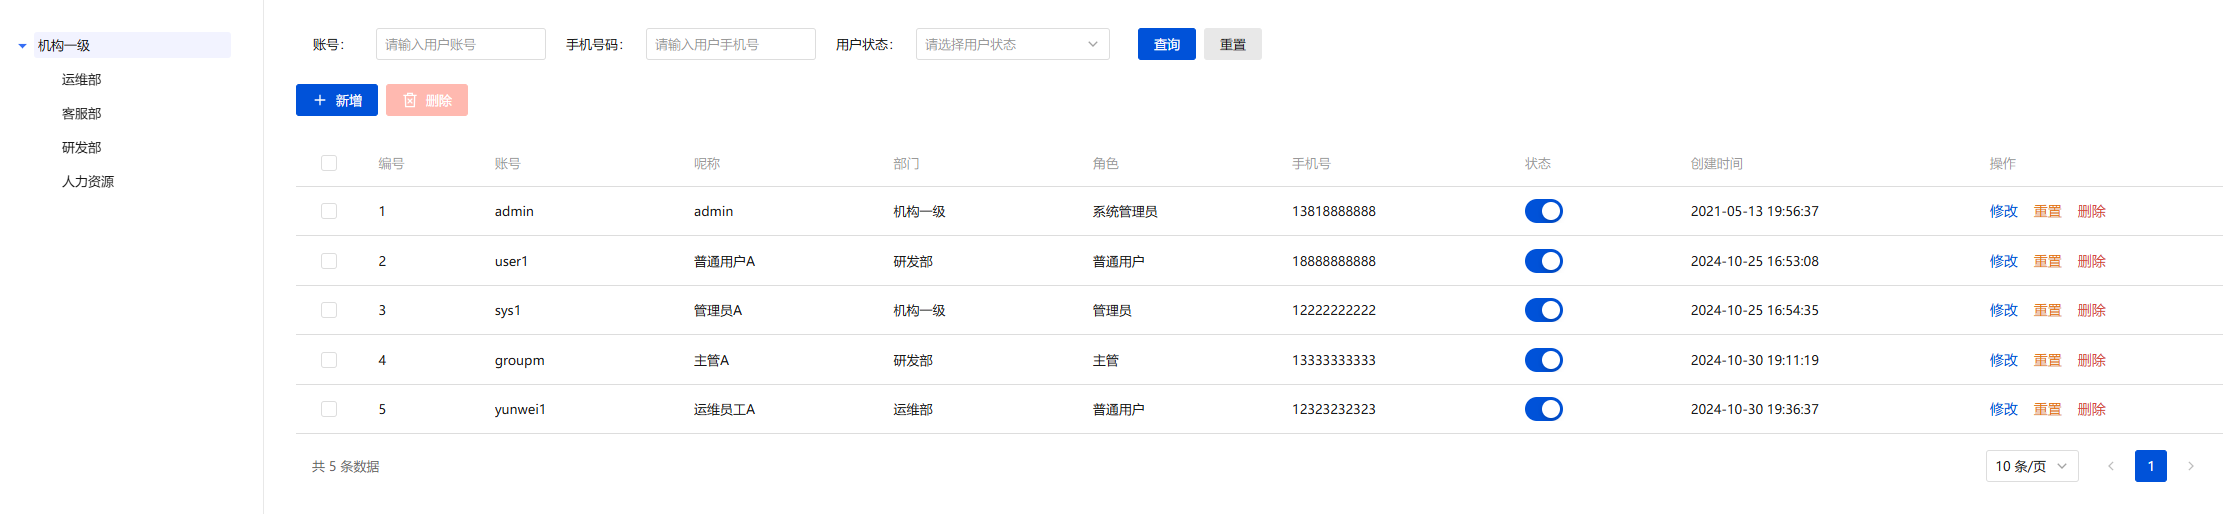Click 修改 for the groupm user
This screenshot has height=514, width=2236.
point(2003,360)
